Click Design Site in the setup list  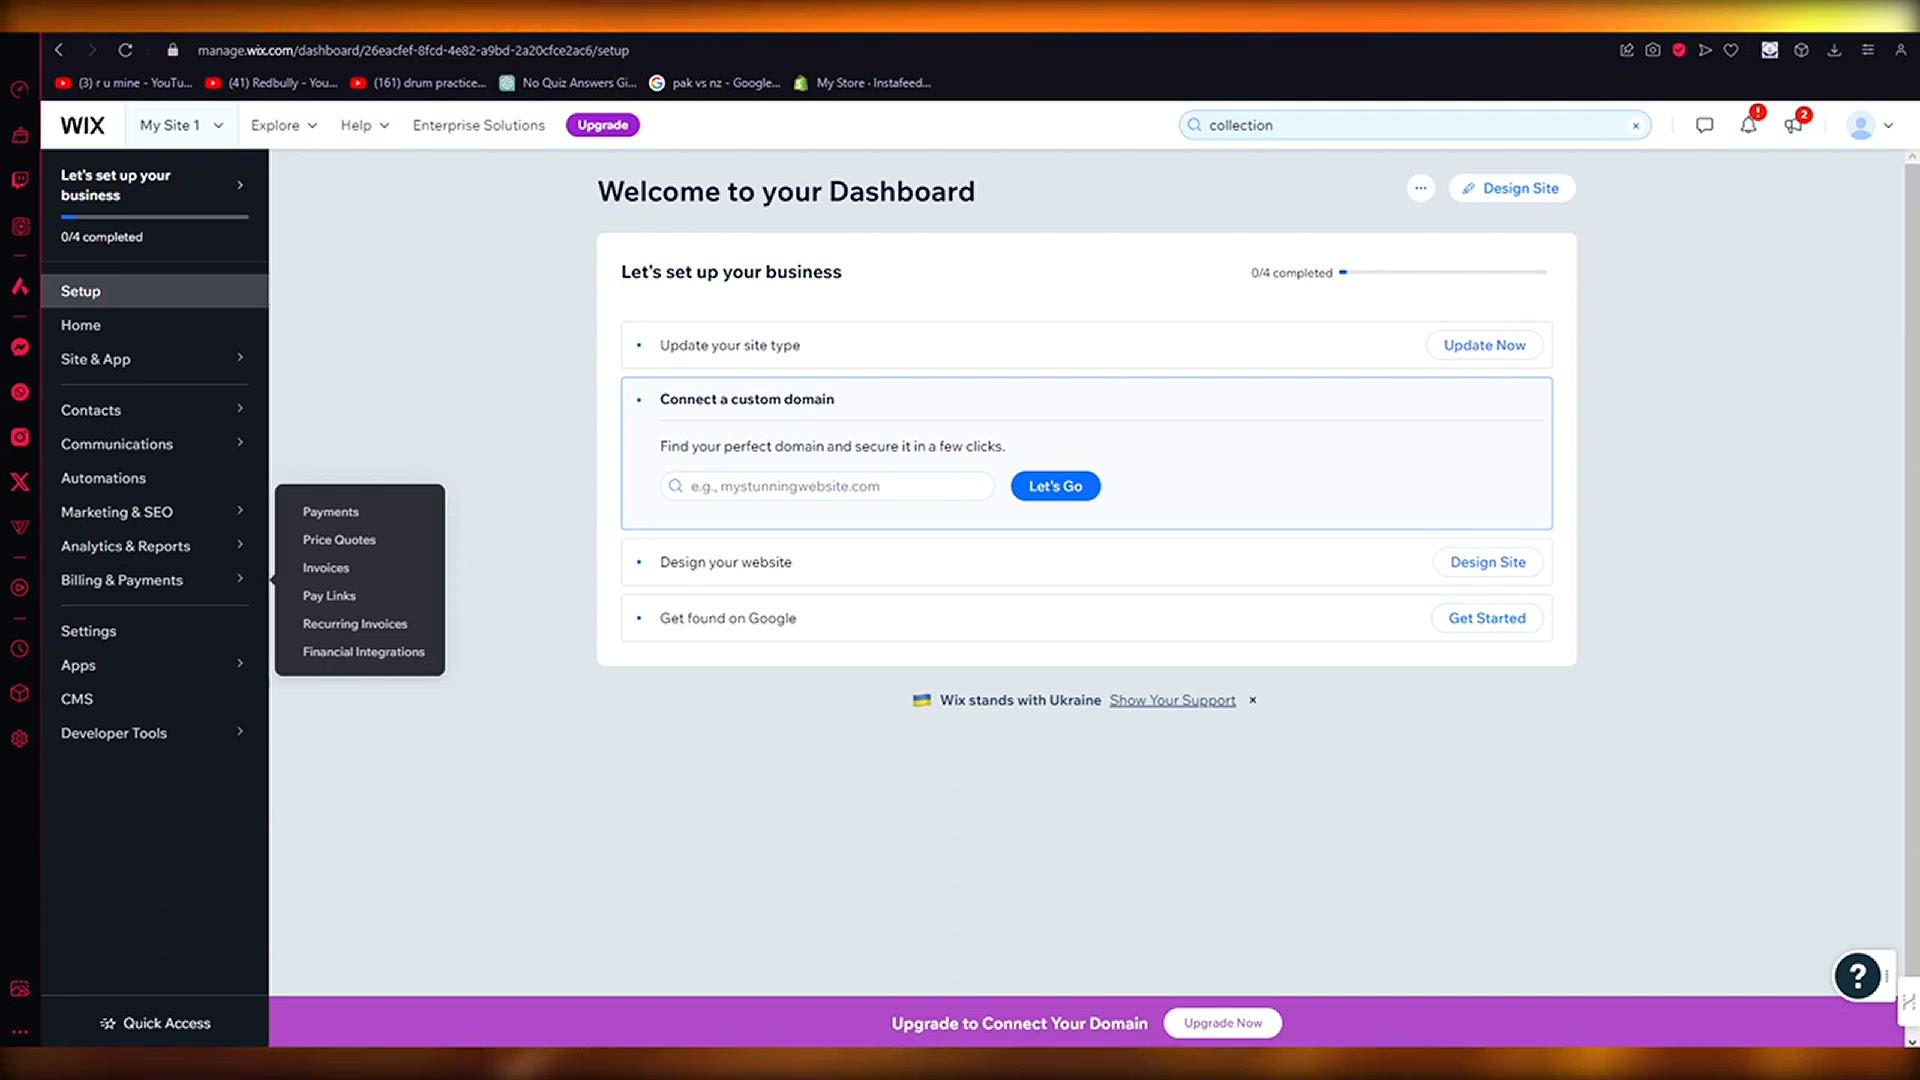point(1487,562)
